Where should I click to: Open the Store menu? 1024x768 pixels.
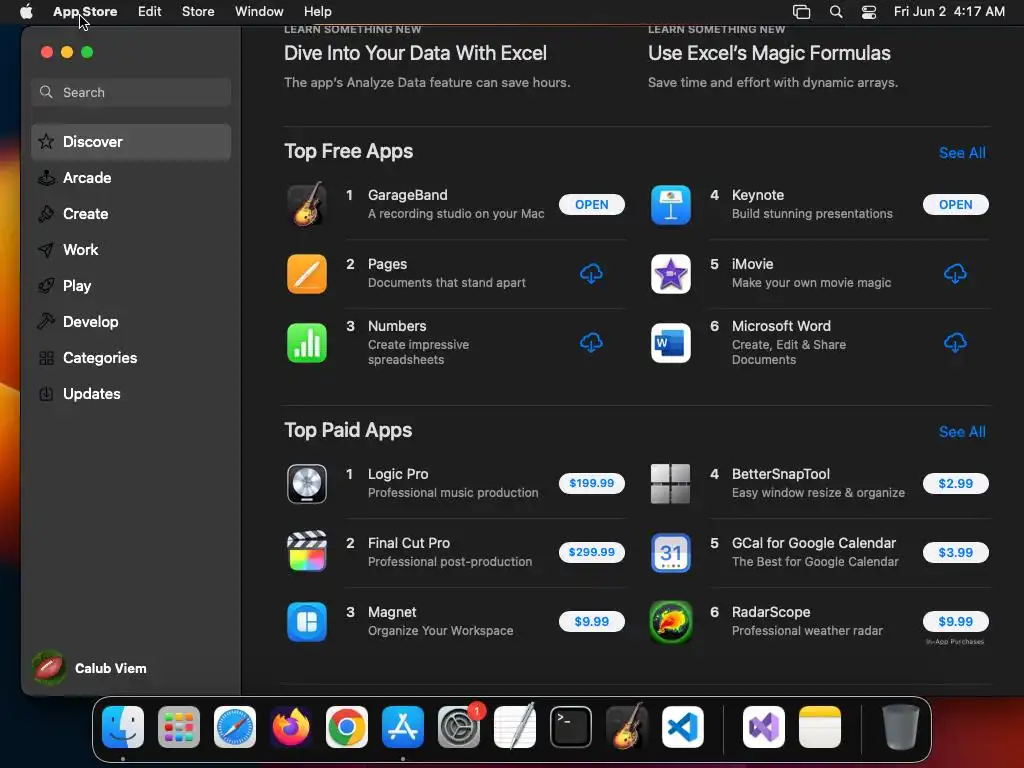point(198,11)
